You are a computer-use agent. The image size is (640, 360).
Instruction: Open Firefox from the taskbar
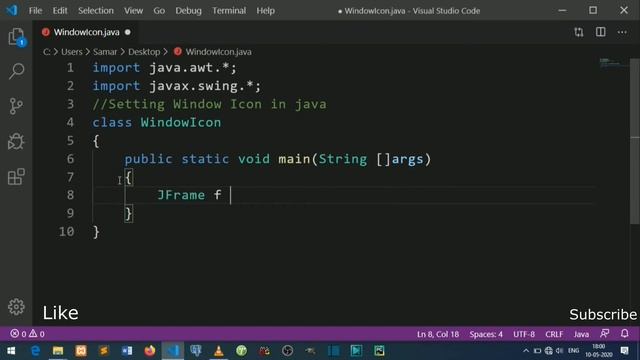[150, 351]
